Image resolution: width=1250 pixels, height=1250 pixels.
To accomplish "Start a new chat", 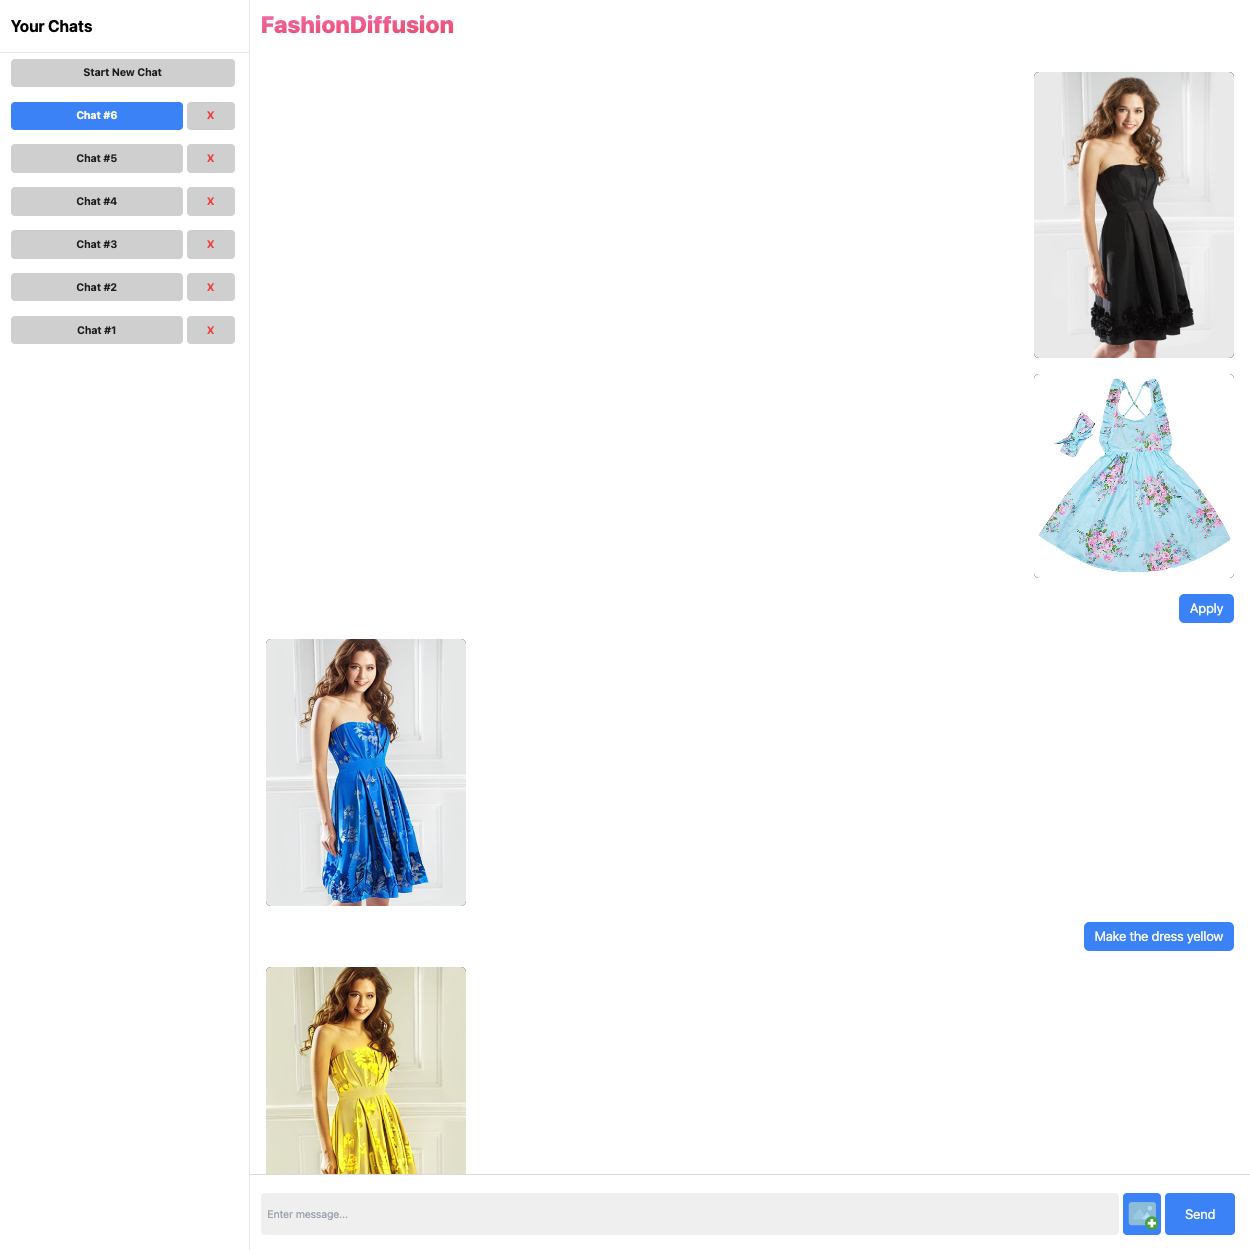I will click(x=122, y=72).
